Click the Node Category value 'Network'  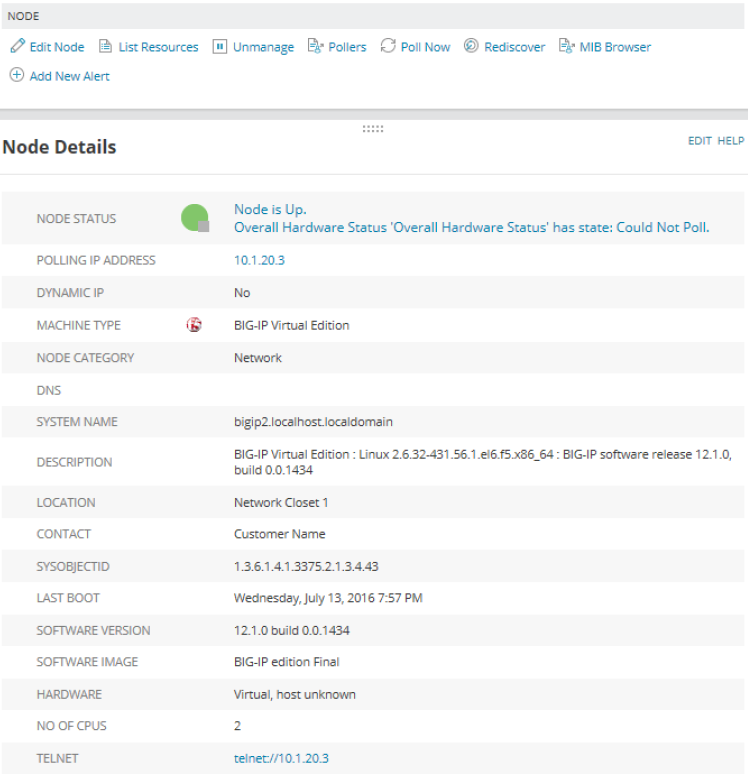click(258, 358)
